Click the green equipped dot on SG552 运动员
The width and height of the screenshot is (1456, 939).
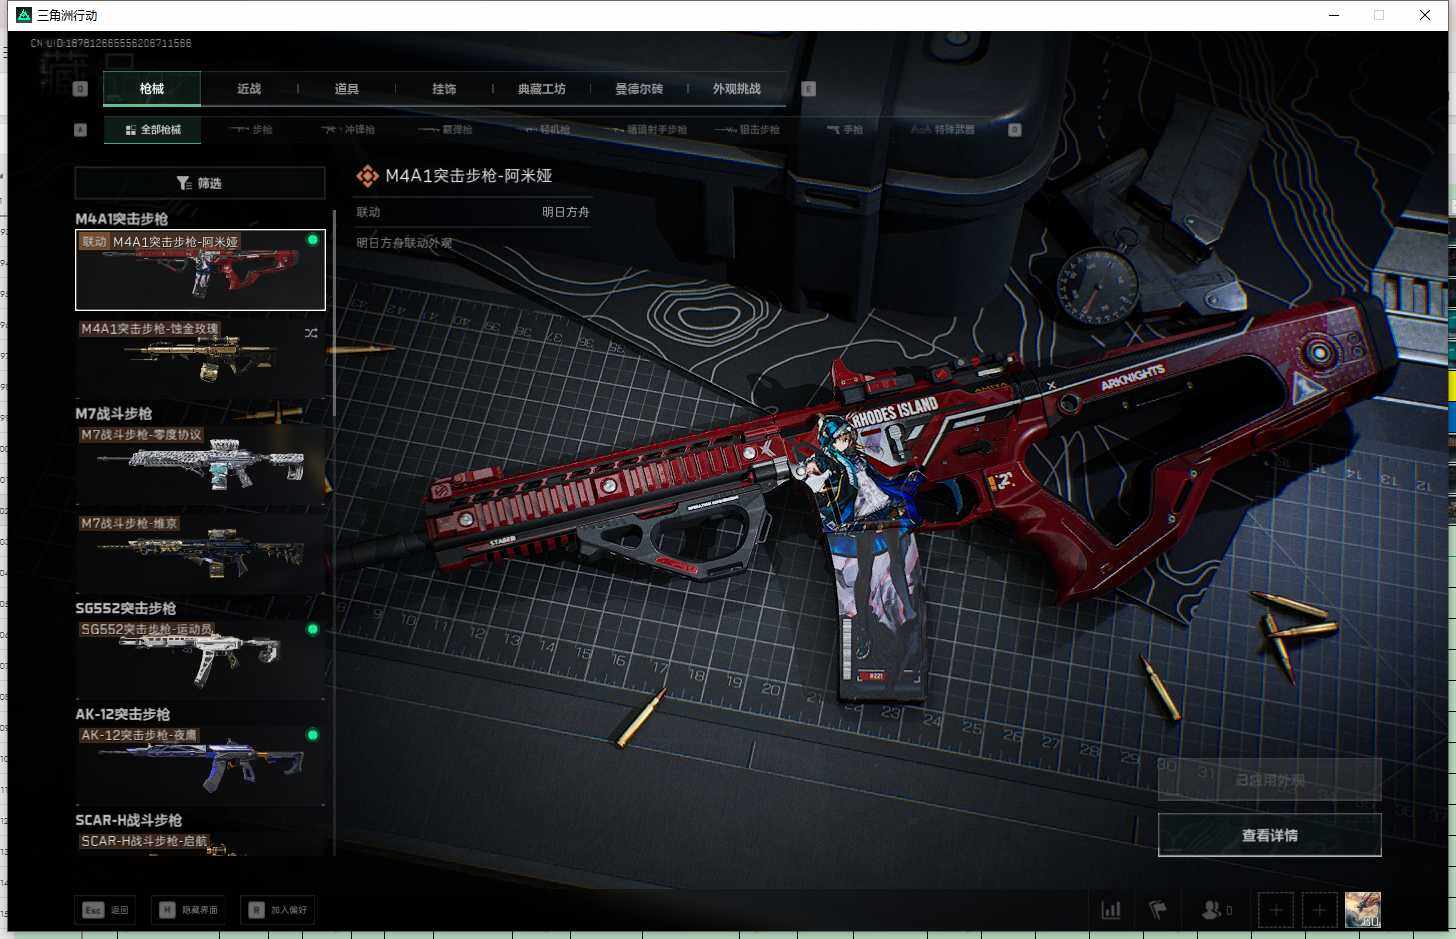pos(313,630)
